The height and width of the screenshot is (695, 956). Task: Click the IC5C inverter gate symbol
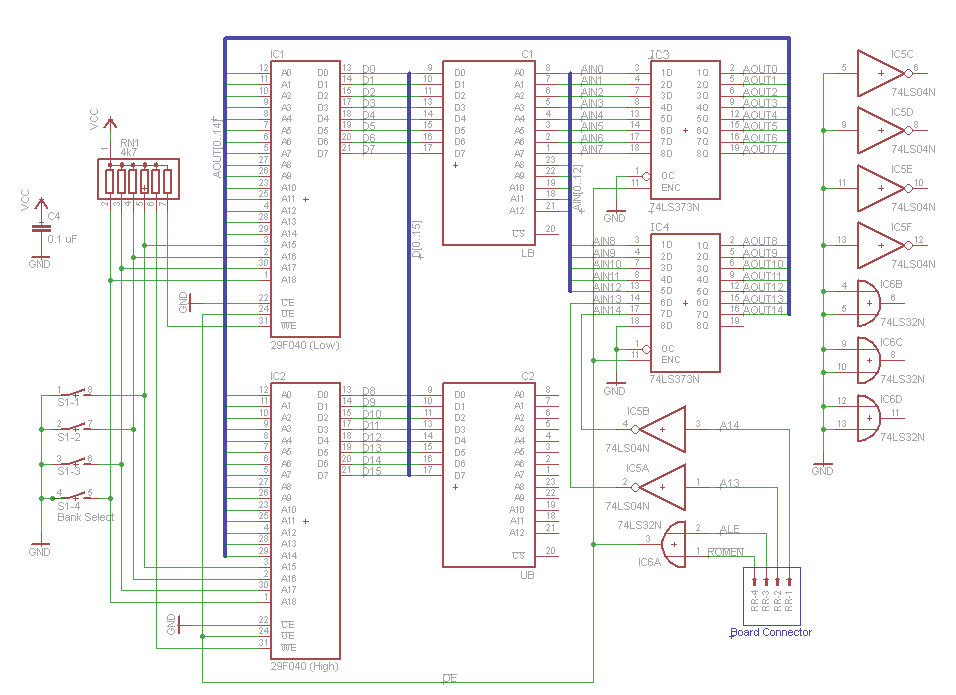[x=877, y=73]
